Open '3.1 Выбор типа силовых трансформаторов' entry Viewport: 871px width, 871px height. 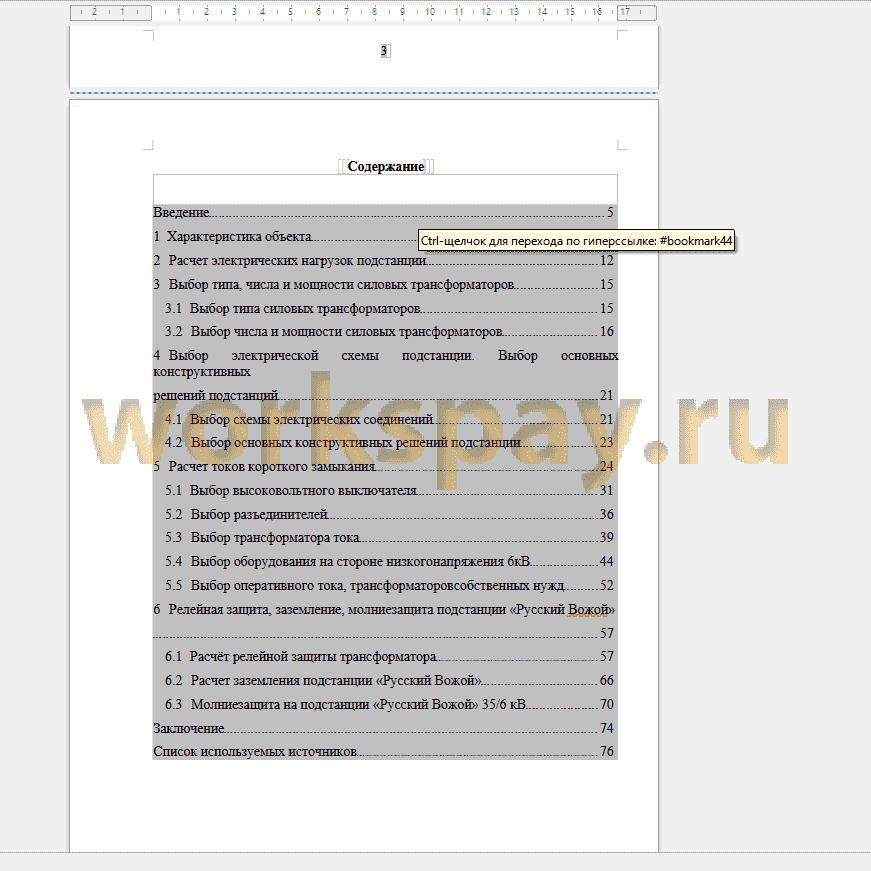click(x=389, y=308)
